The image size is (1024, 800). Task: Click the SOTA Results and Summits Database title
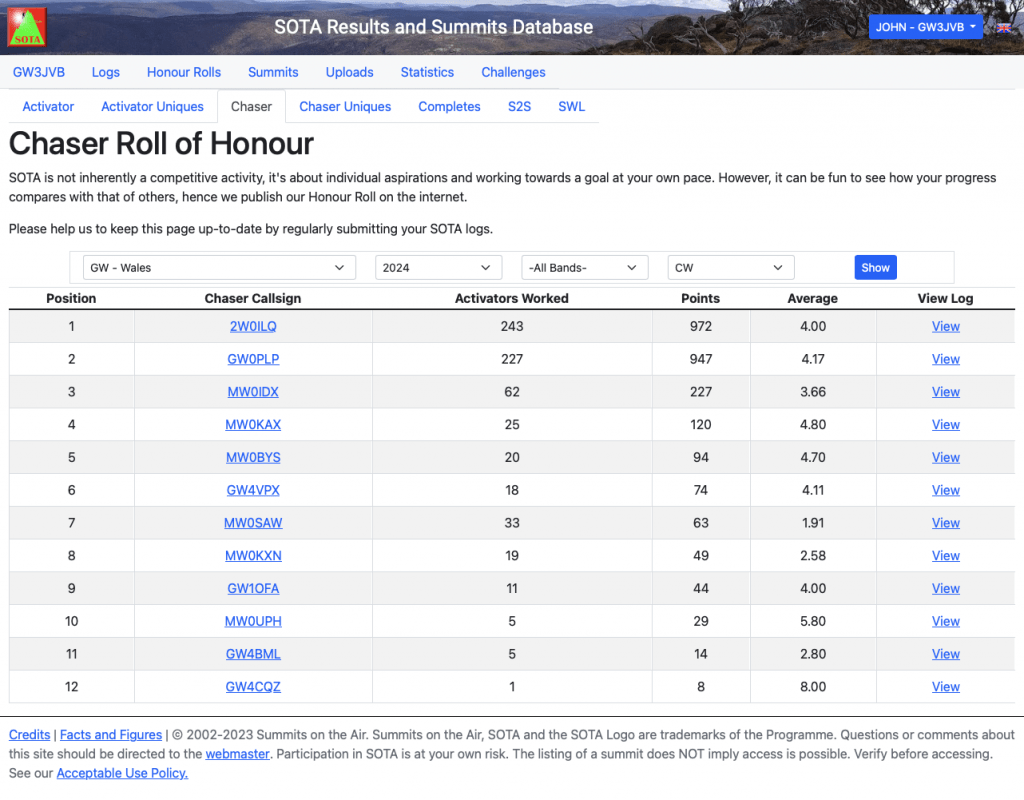(x=434, y=27)
